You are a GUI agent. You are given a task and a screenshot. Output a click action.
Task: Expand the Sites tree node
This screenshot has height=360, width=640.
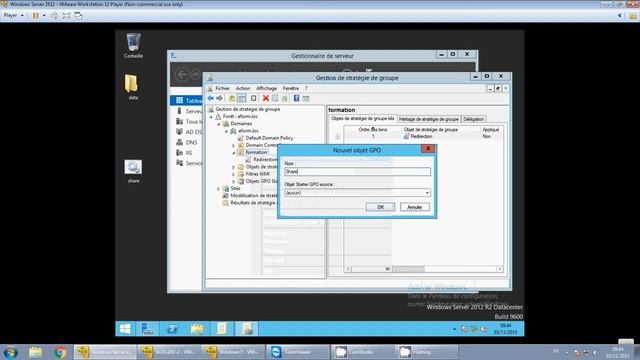(219, 189)
